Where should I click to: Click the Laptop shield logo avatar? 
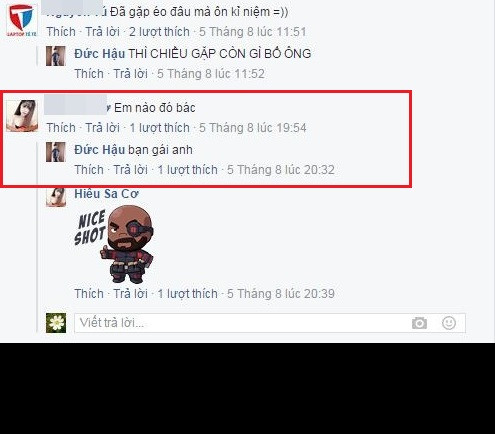point(22,20)
